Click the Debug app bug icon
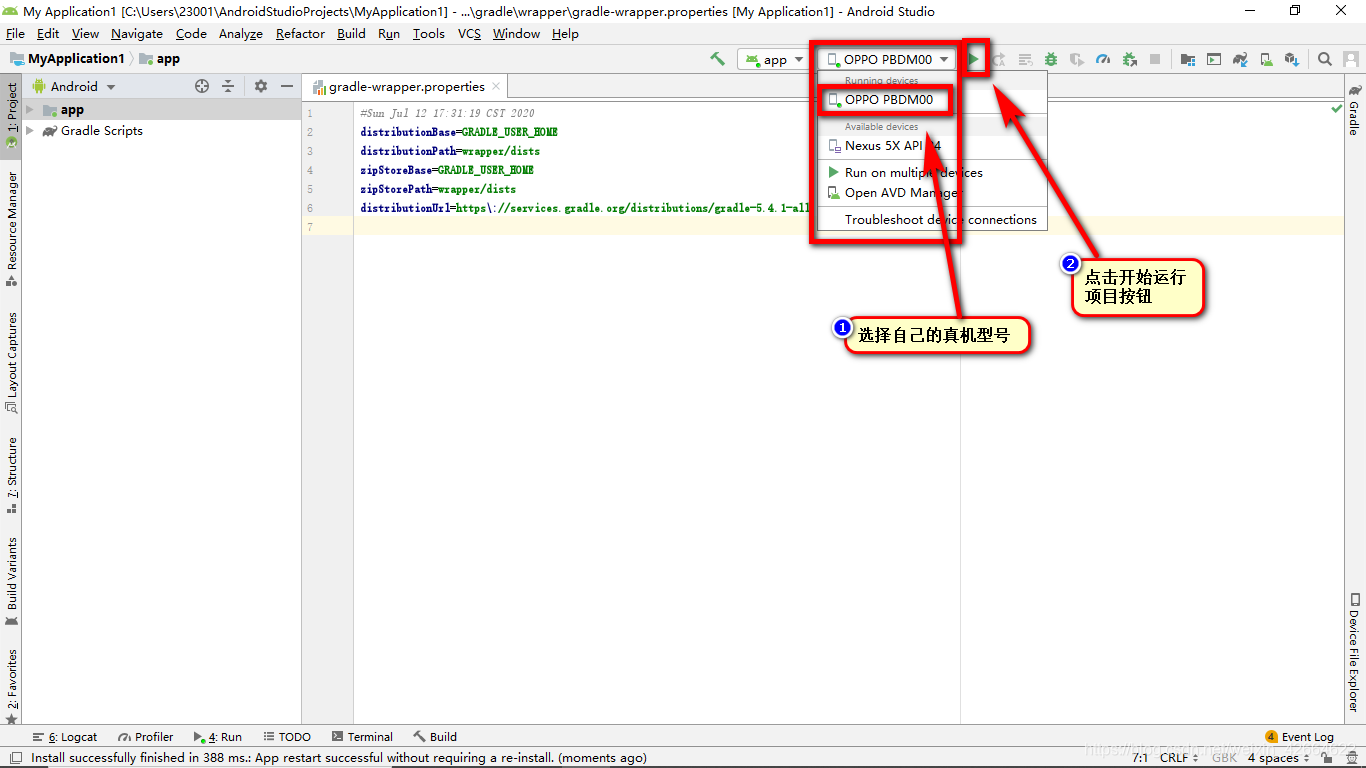This screenshot has width=1366, height=768. click(x=1051, y=59)
